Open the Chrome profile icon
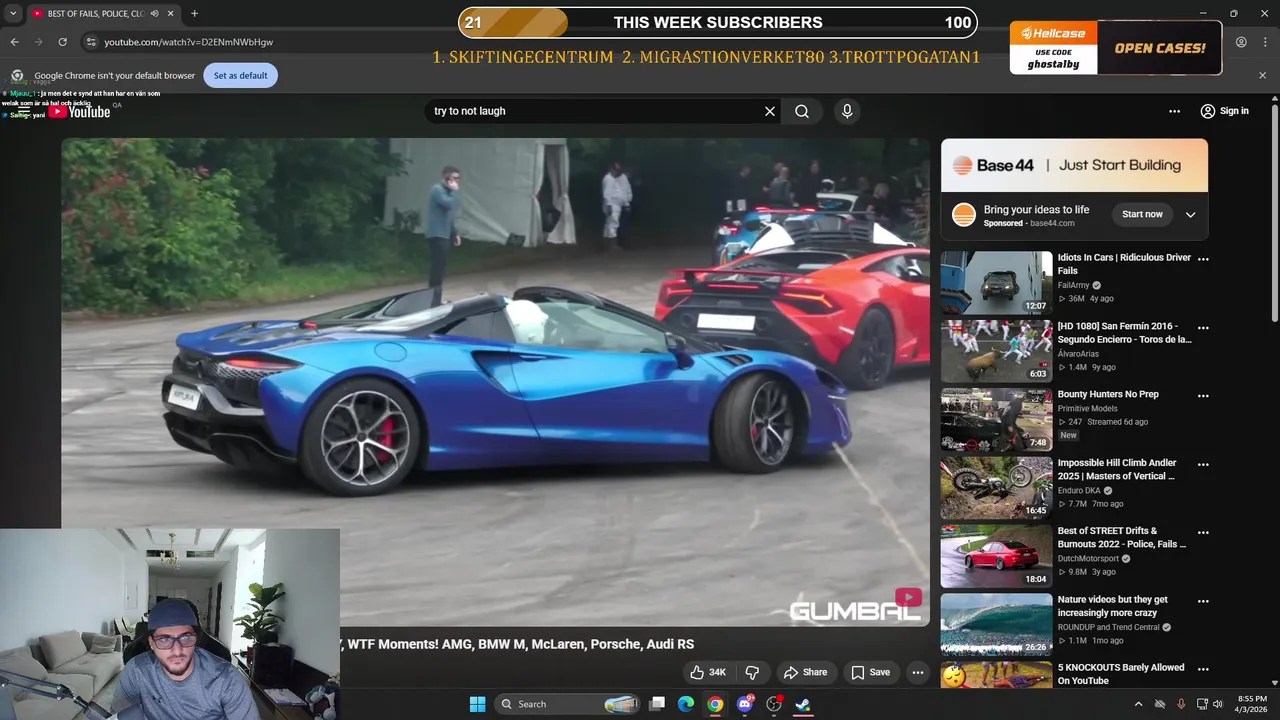 click(x=1241, y=42)
